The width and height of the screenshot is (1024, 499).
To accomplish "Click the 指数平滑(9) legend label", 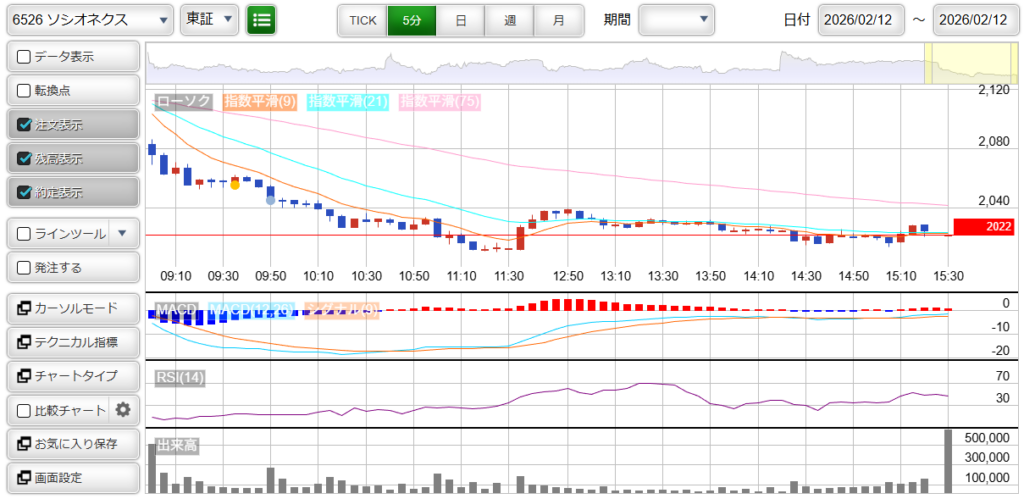I will point(259,101).
